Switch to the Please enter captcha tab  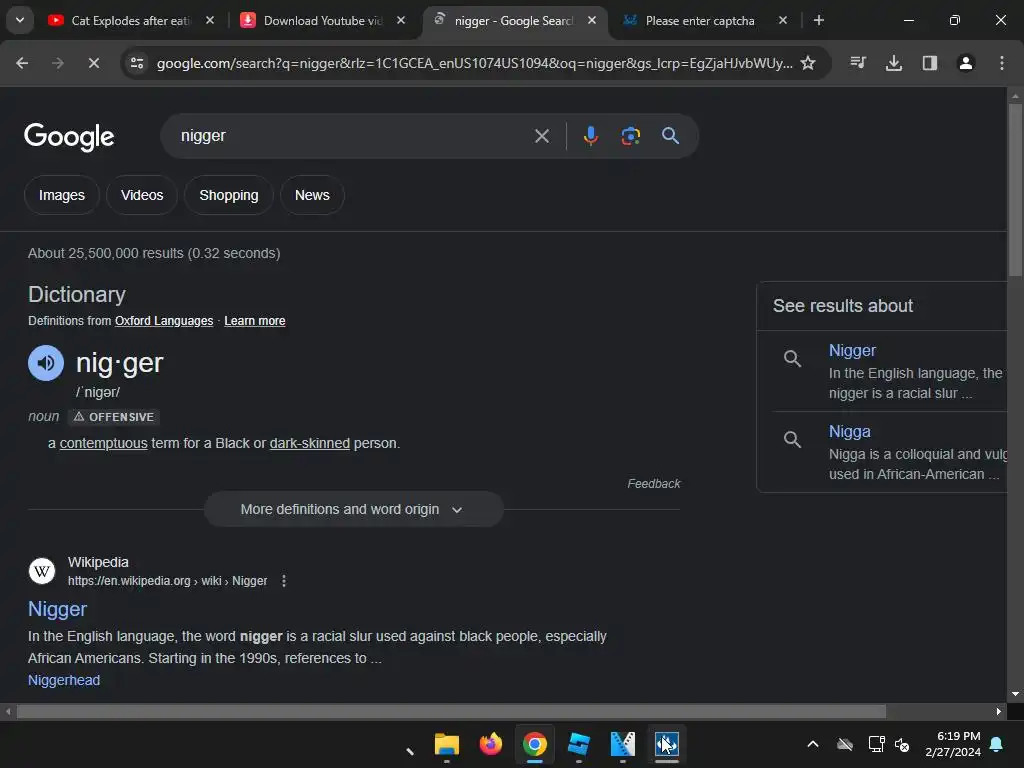point(699,20)
